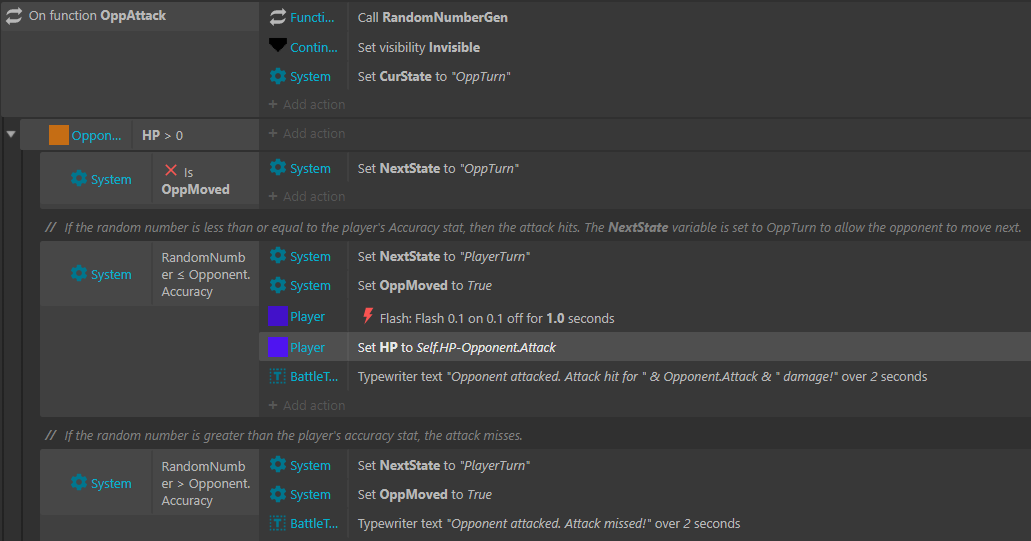1031x541 pixels.
Task: Click System gear icon for Set CurState
Action: 277,76
